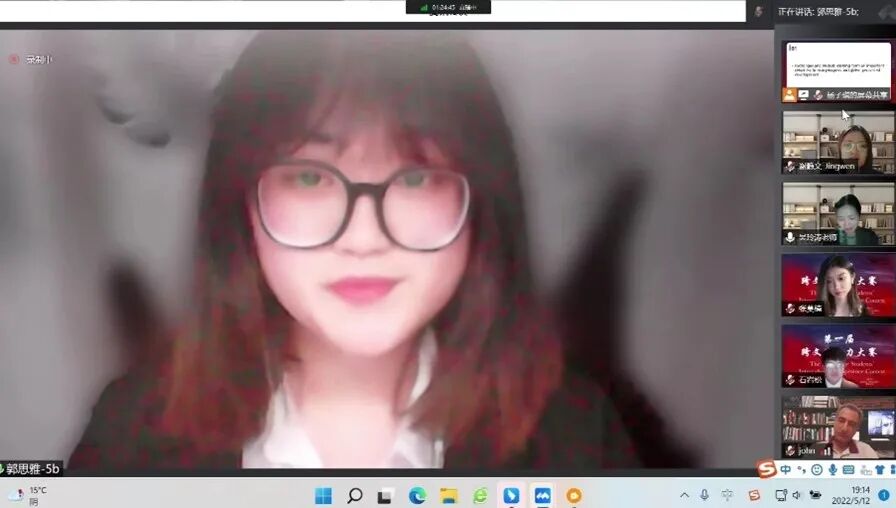Click the Sogou S logo on the IME bar
The width and height of the screenshot is (896, 508).
coord(766,469)
